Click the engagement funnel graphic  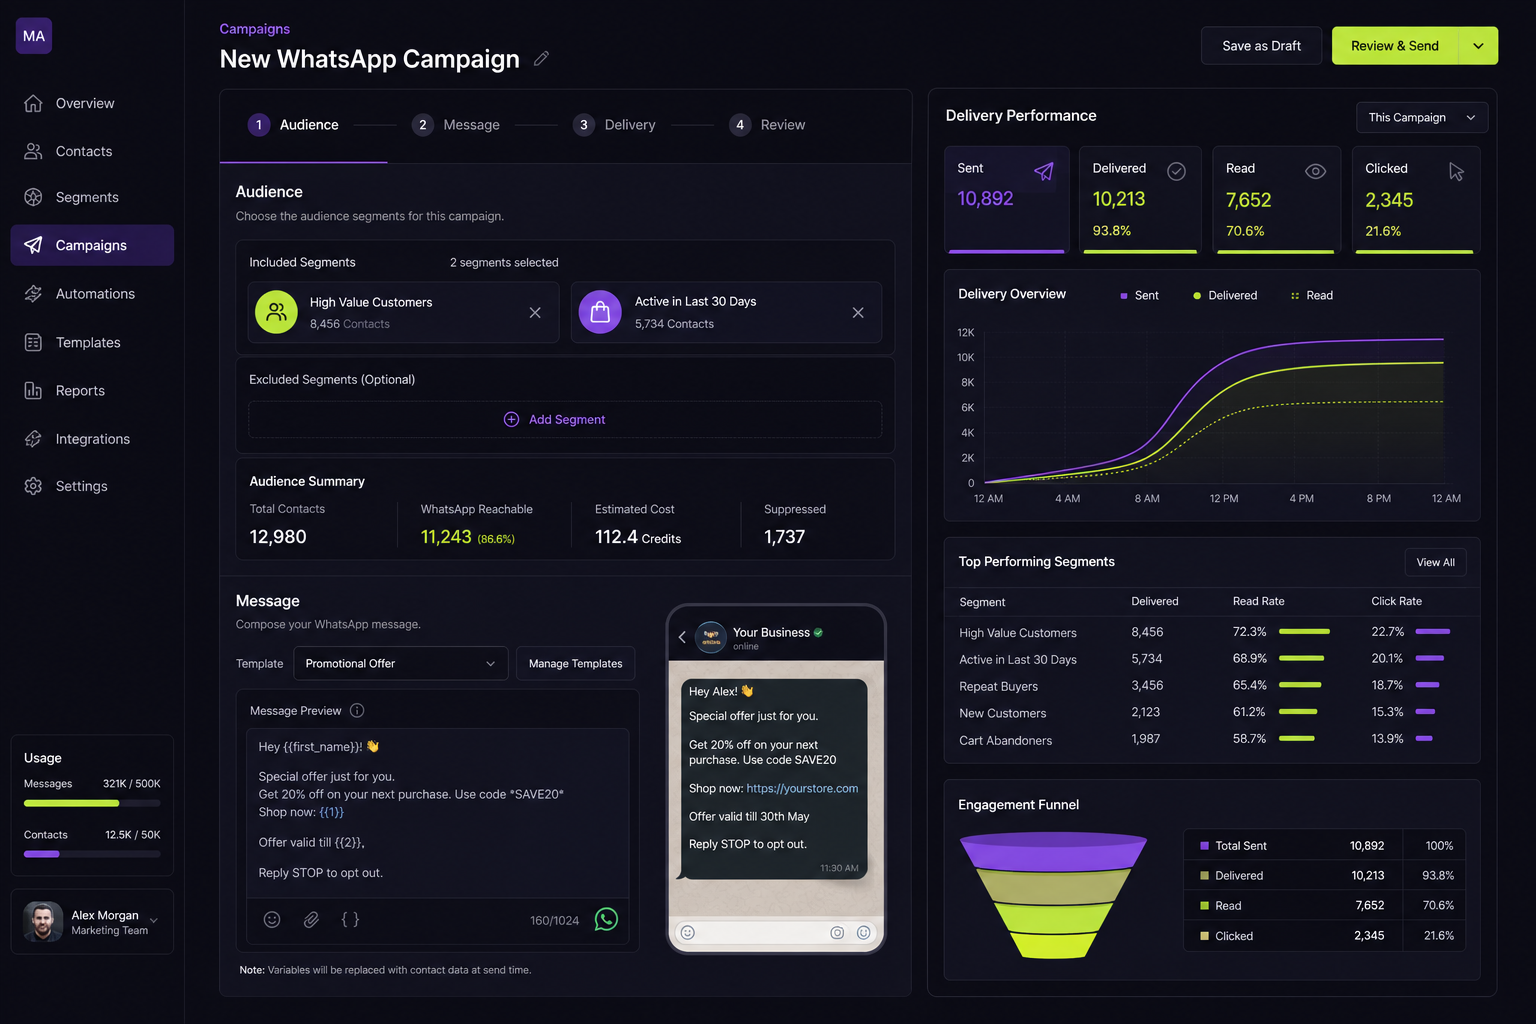pos(1053,896)
